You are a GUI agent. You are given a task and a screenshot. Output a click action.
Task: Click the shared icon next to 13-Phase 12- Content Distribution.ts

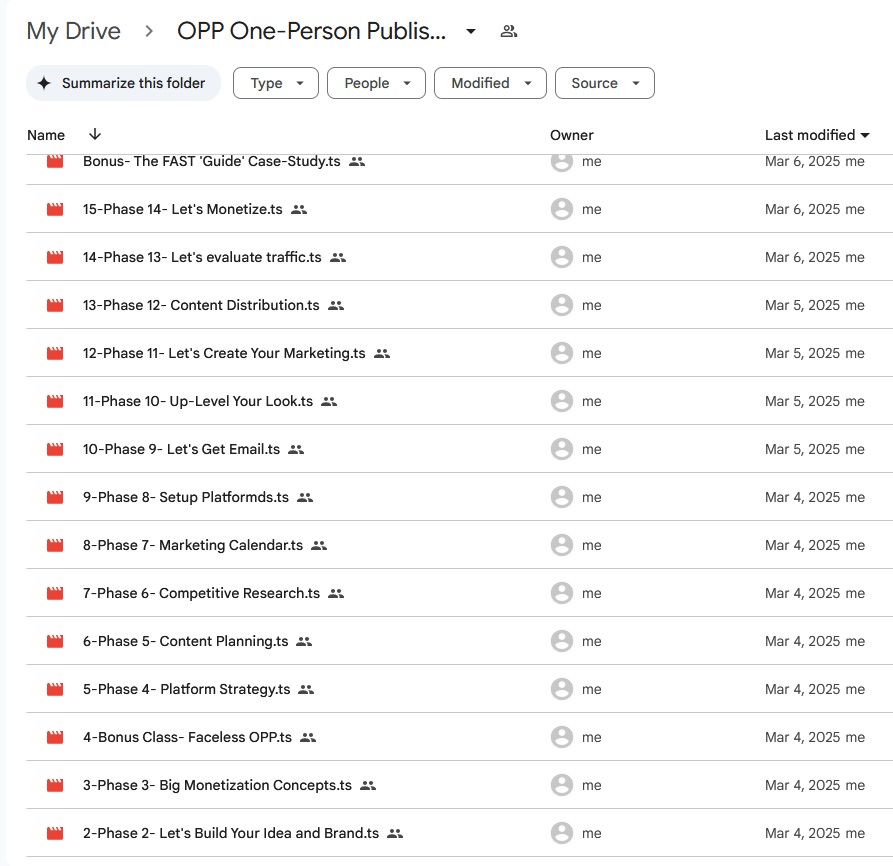[336, 306]
